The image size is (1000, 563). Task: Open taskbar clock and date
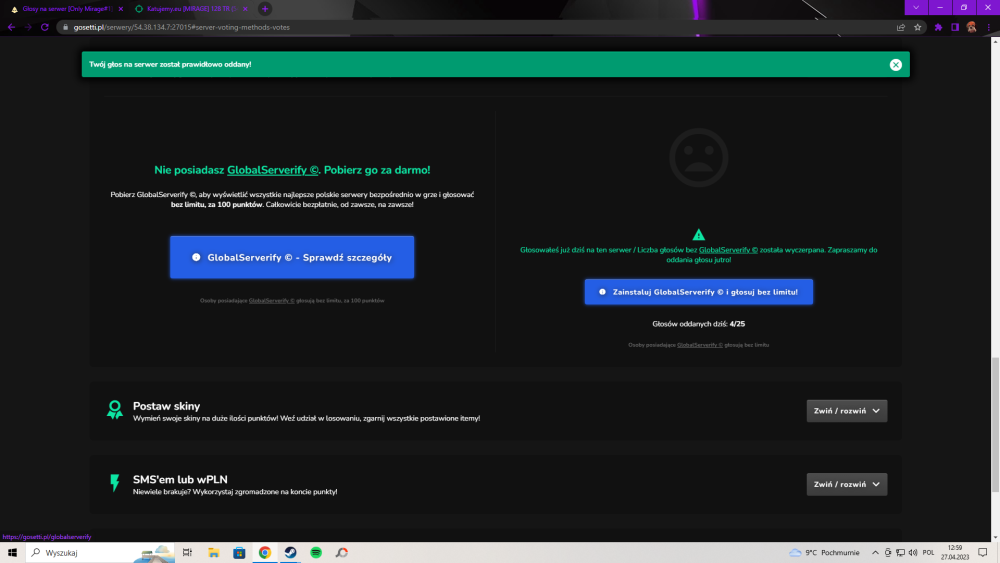955,553
